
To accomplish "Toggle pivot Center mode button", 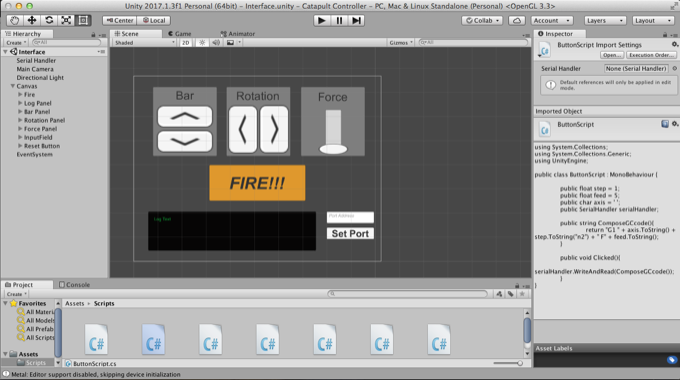I will coord(120,20).
